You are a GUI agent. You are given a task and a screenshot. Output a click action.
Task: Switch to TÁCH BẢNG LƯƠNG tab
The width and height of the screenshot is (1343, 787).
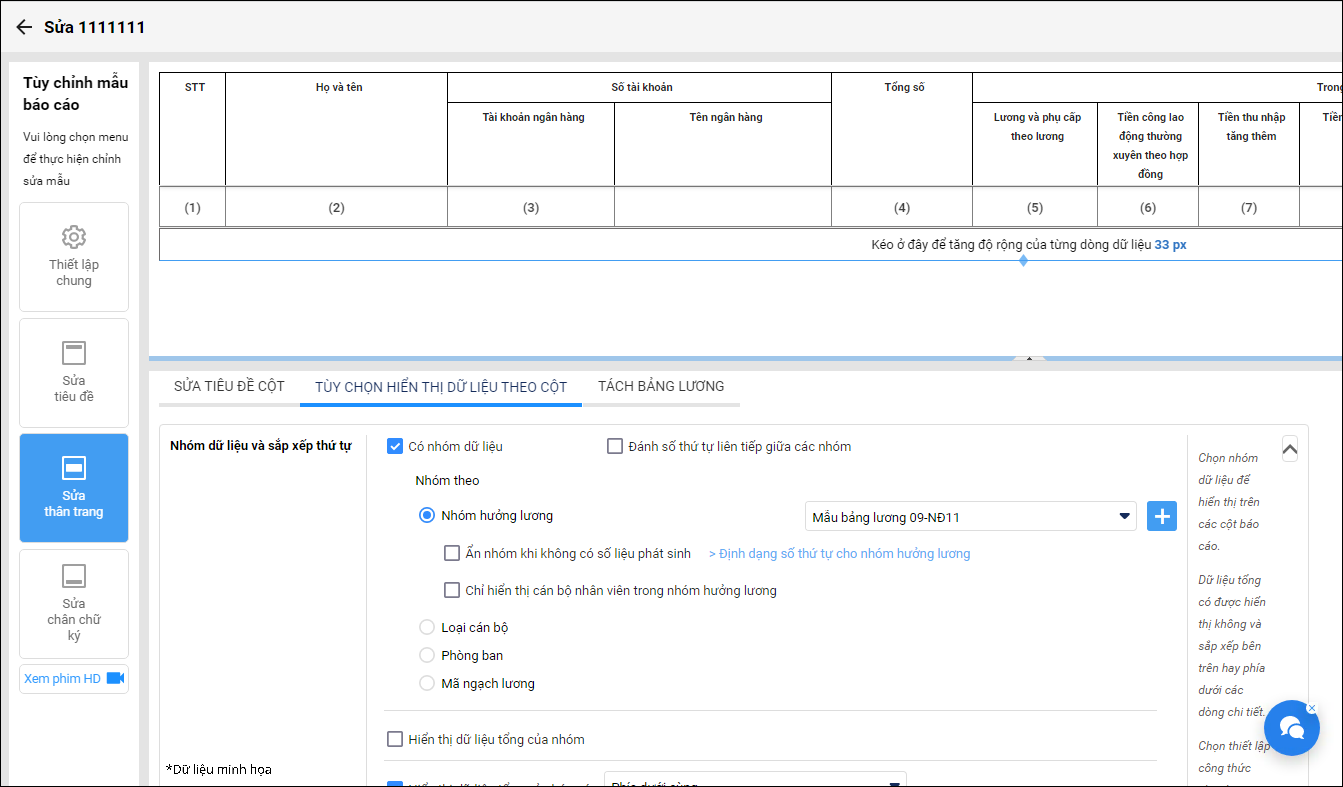(661, 386)
